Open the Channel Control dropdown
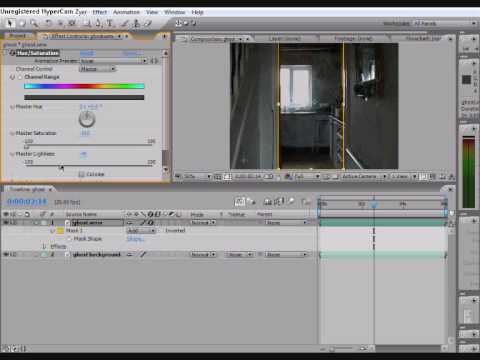 (x=97, y=69)
